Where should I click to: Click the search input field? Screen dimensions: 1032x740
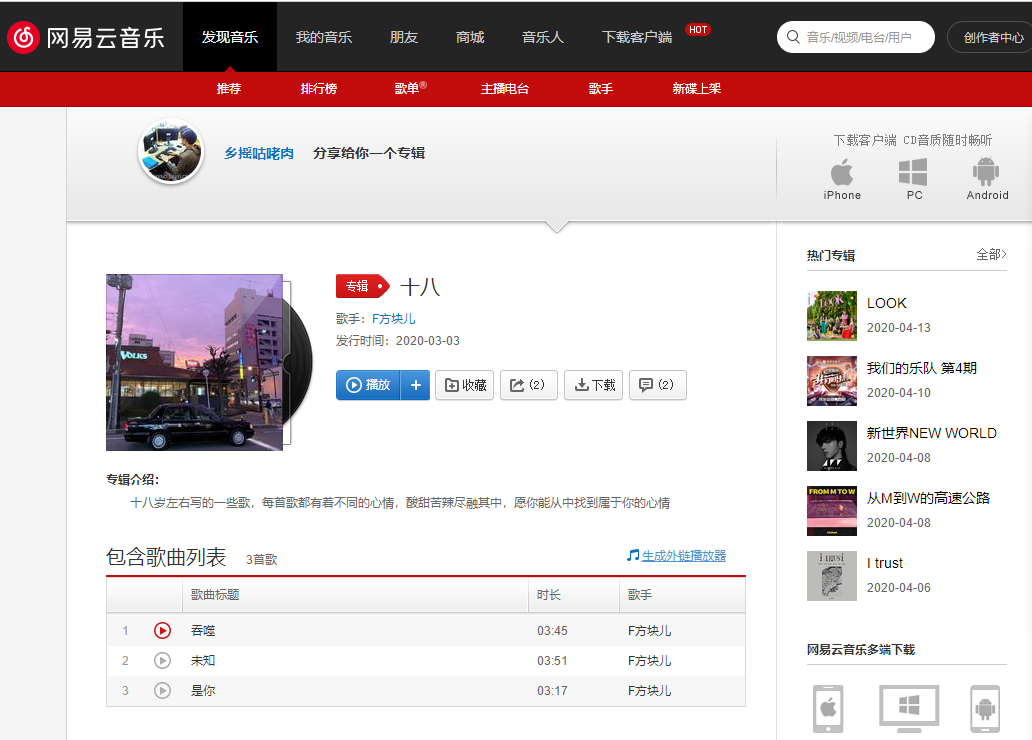point(865,37)
